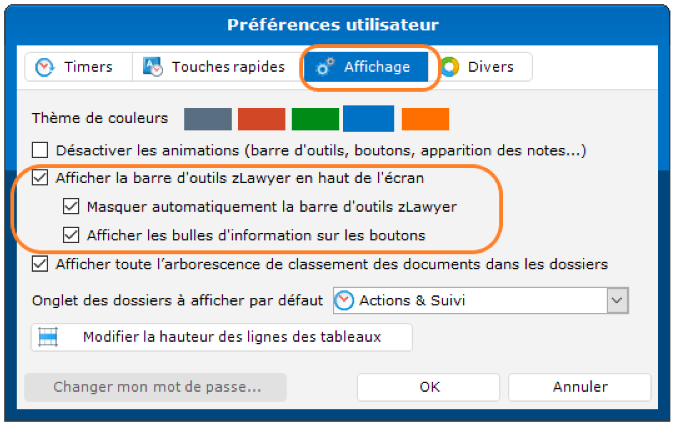Click the Timers clock icon
This screenshot has height=425, width=674.
point(45,67)
